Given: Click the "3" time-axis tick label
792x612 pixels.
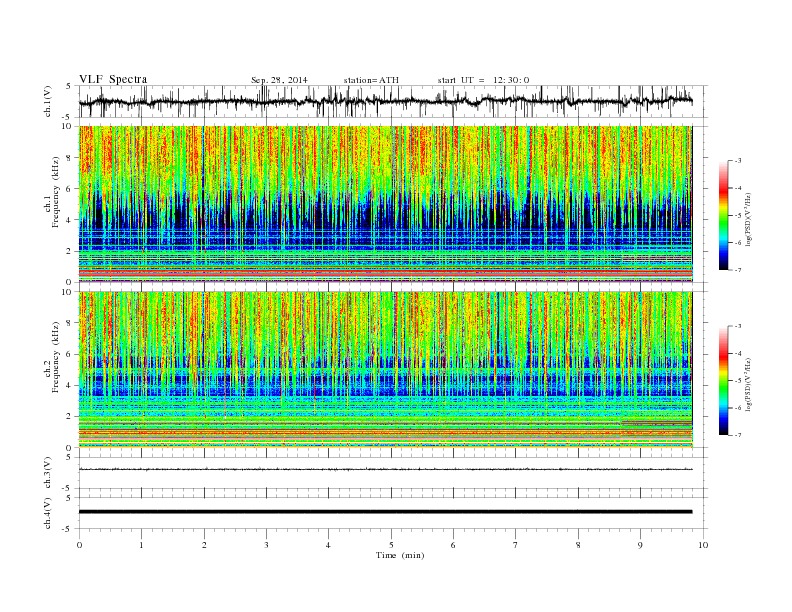Looking at the screenshot, I should [266, 545].
